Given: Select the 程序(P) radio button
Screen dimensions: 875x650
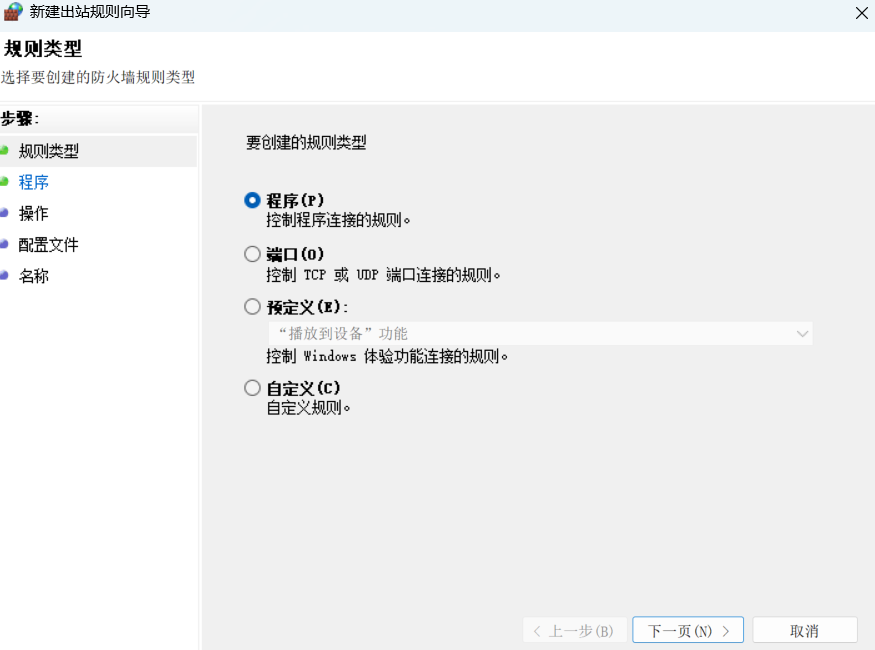Looking at the screenshot, I should [252, 200].
